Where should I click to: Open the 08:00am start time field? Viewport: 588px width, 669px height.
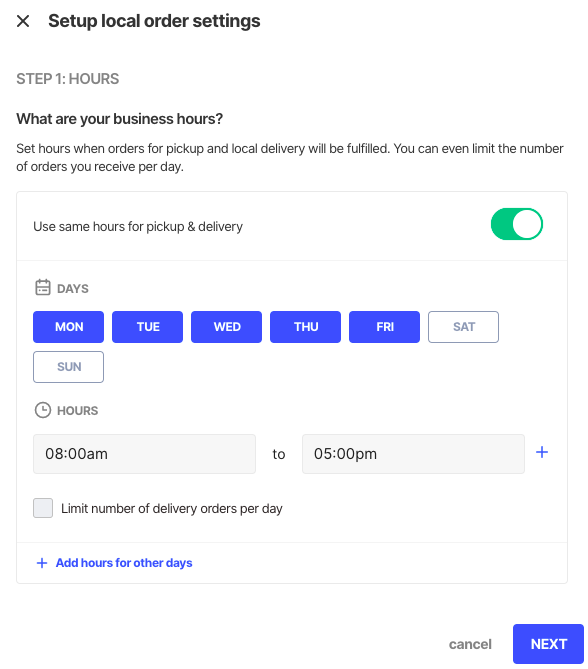144,454
